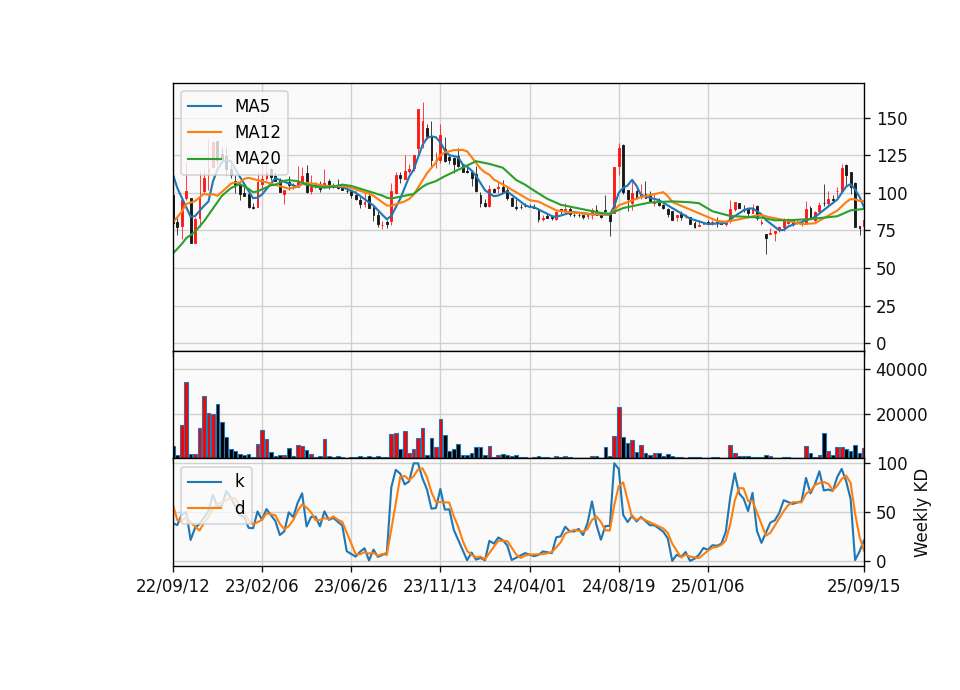The height and width of the screenshot is (690, 960).
Task: Click the 75 price axis tick
Action: 887,231
